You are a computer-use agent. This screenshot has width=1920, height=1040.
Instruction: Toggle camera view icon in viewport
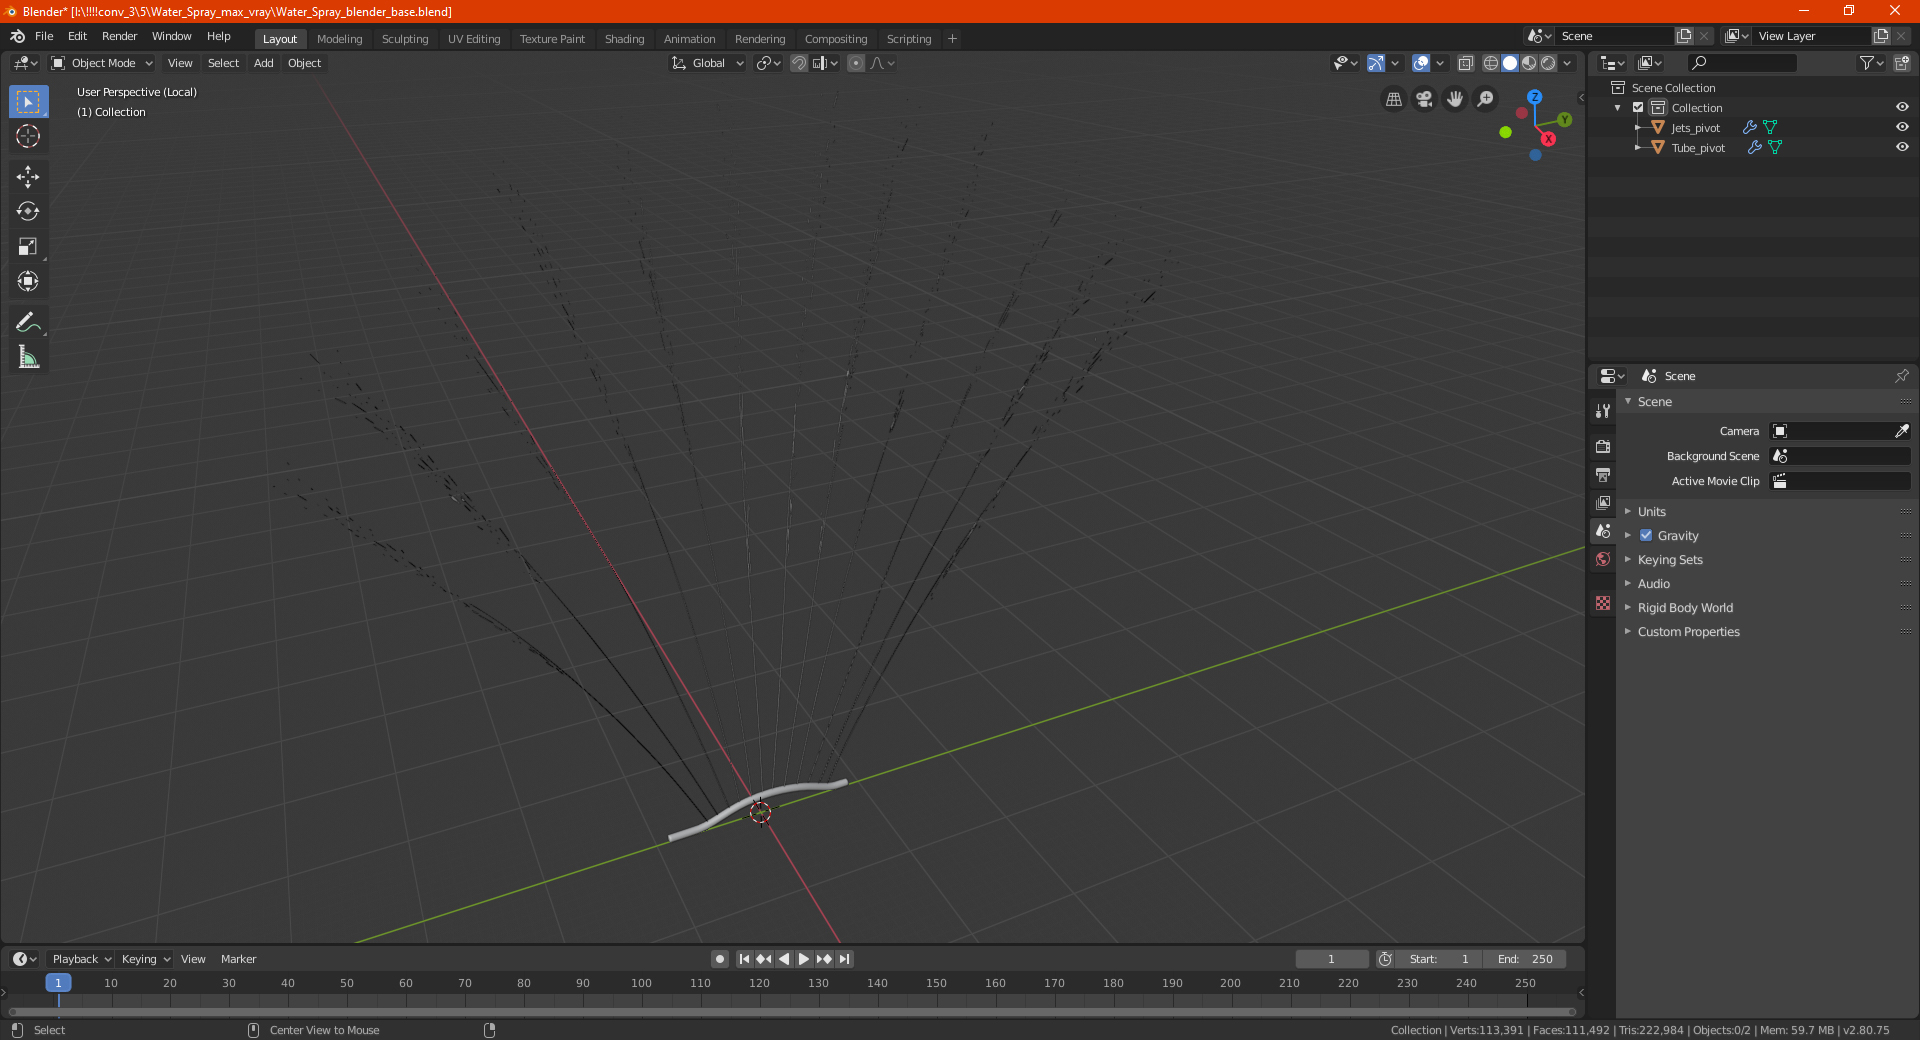click(1424, 99)
